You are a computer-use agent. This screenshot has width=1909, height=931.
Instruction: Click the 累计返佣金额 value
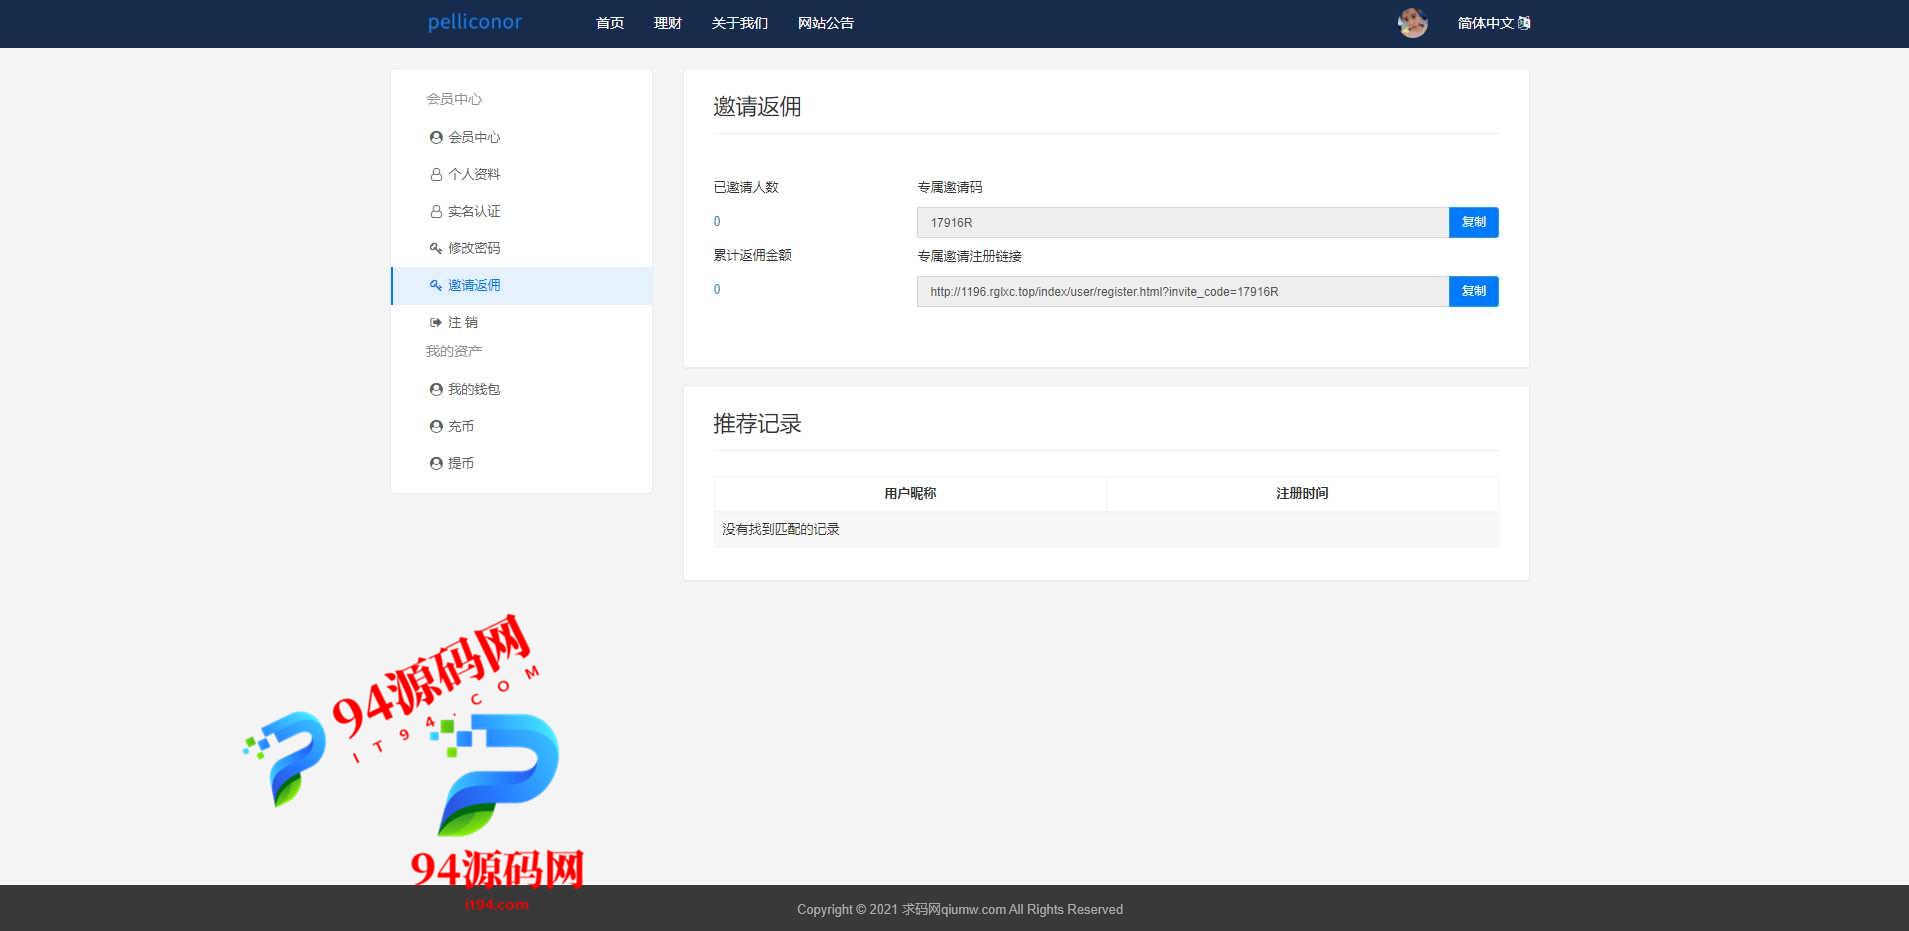[717, 289]
